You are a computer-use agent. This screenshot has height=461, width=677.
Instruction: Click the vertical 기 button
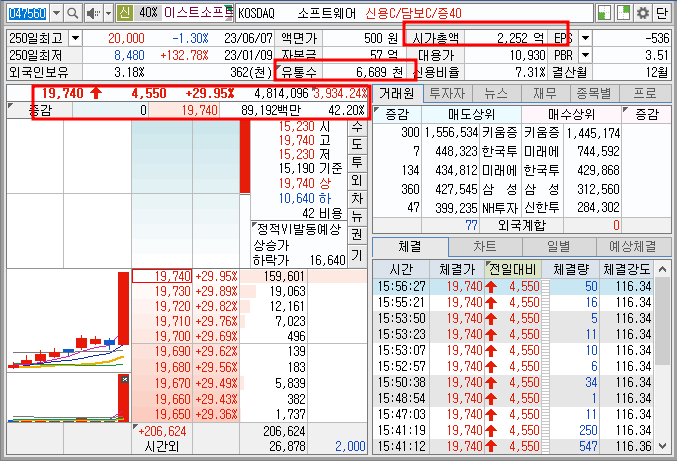pyautogui.click(x=357, y=256)
